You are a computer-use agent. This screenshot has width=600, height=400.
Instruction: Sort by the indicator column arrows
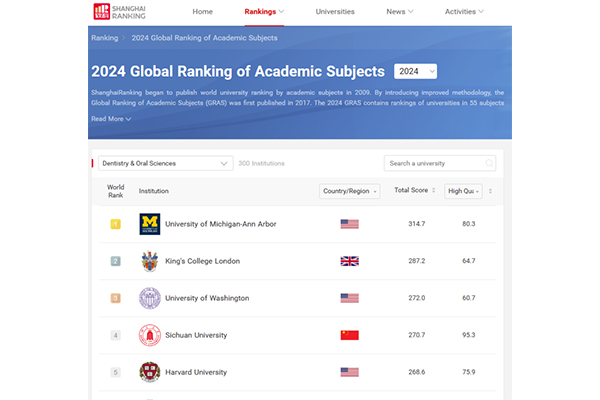pyautogui.click(x=490, y=191)
